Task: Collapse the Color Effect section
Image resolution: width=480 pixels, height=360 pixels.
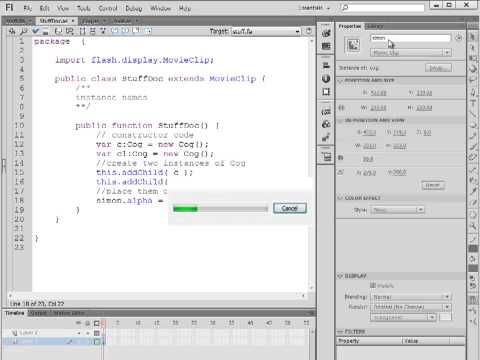Action: [340, 198]
